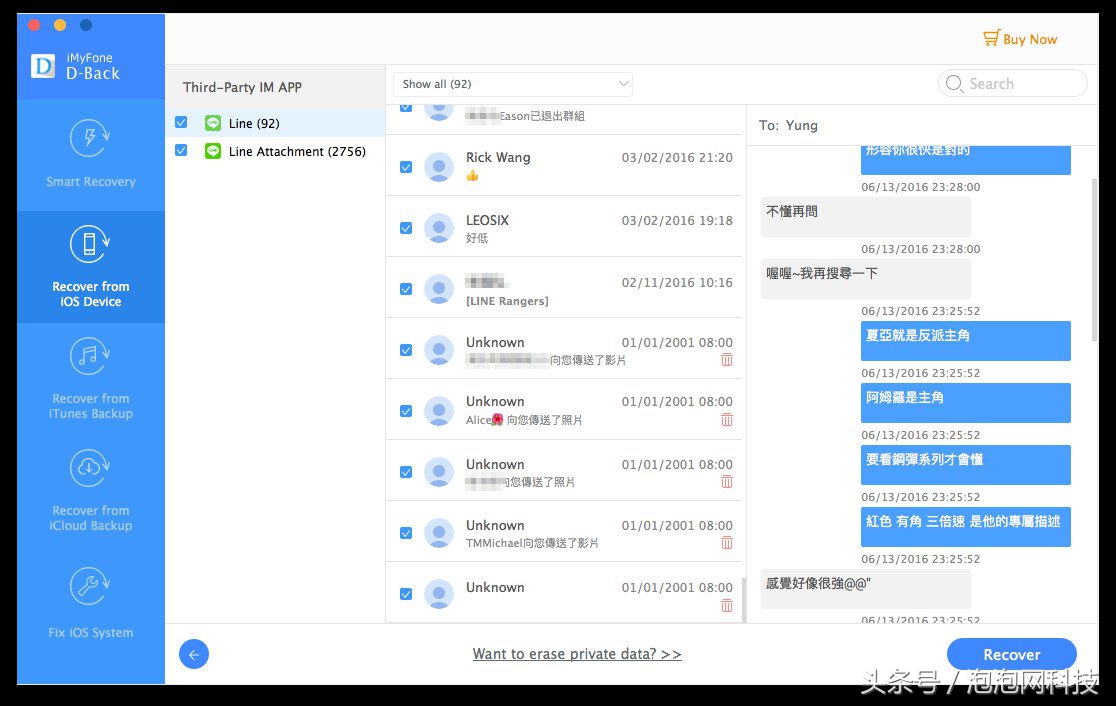The image size is (1116, 706).
Task: Click the search magnifier icon
Action: (x=954, y=84)
